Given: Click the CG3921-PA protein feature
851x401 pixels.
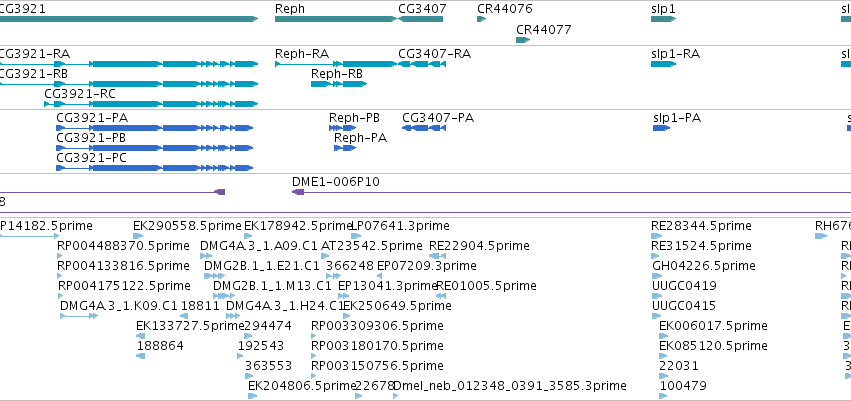Looking at the screenshot, I should click(x=155, y=128).
